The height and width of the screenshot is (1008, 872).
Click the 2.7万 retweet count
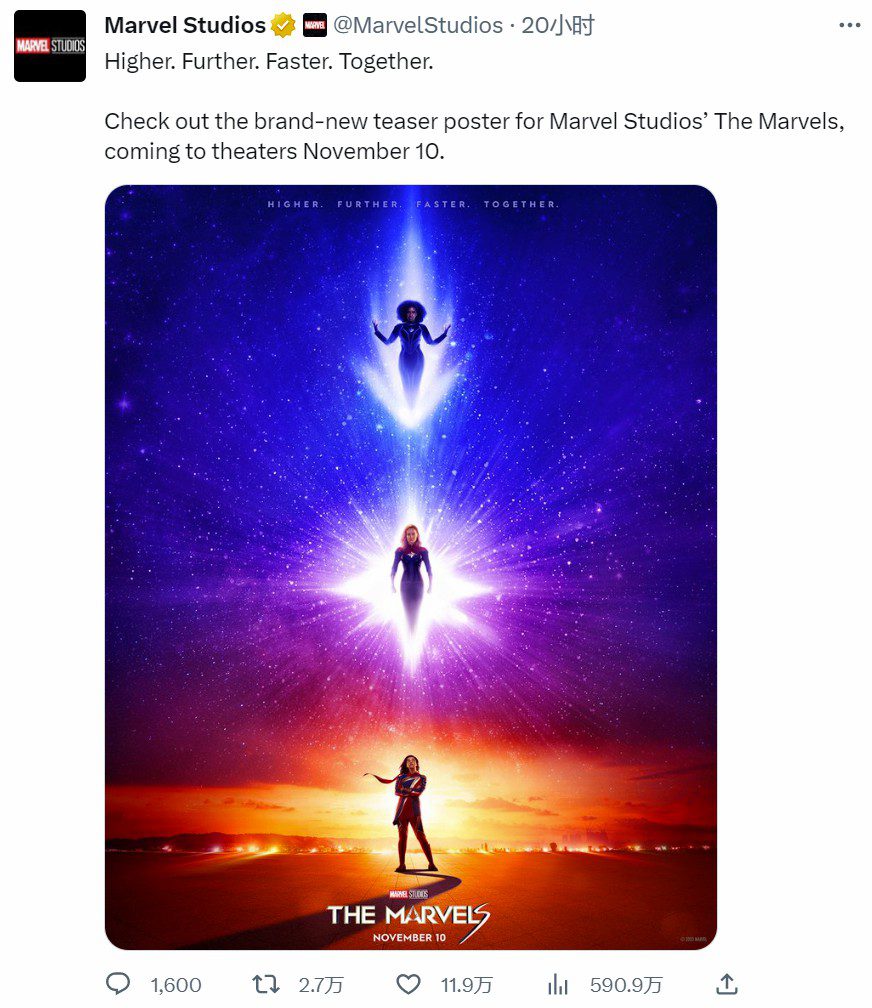point(321,985)
